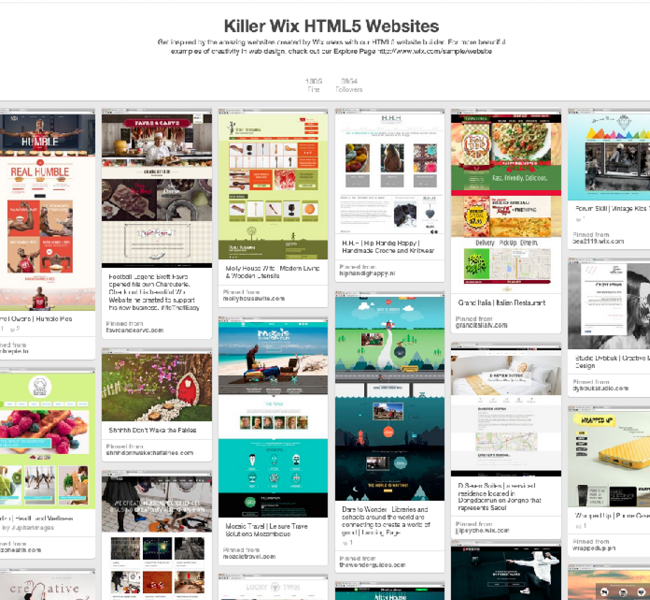Click the heart like count on Real Humble pin

(15, 329)
